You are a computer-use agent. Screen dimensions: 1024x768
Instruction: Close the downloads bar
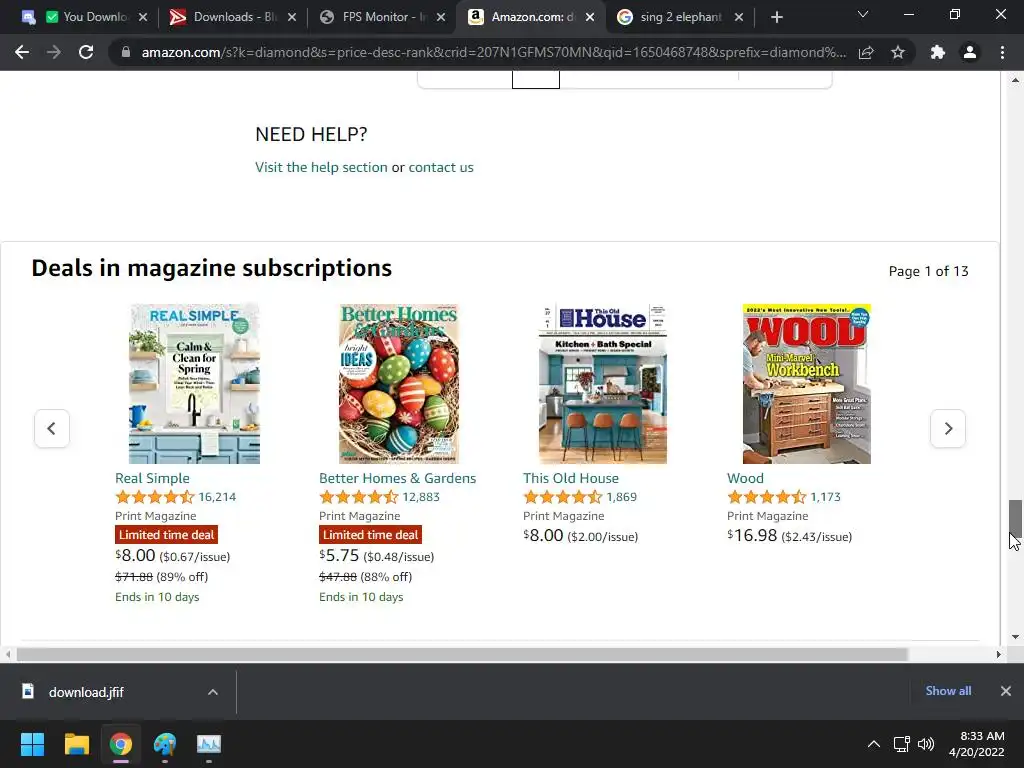pyautogui.click(x=1006, y=691)
